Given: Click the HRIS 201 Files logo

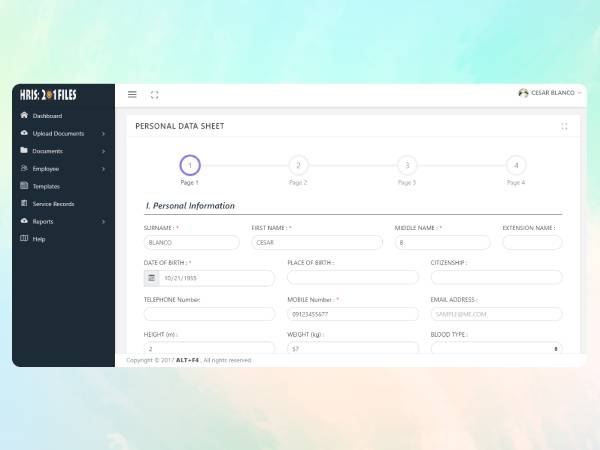Looking at the screenshot, I should point(48,95).
